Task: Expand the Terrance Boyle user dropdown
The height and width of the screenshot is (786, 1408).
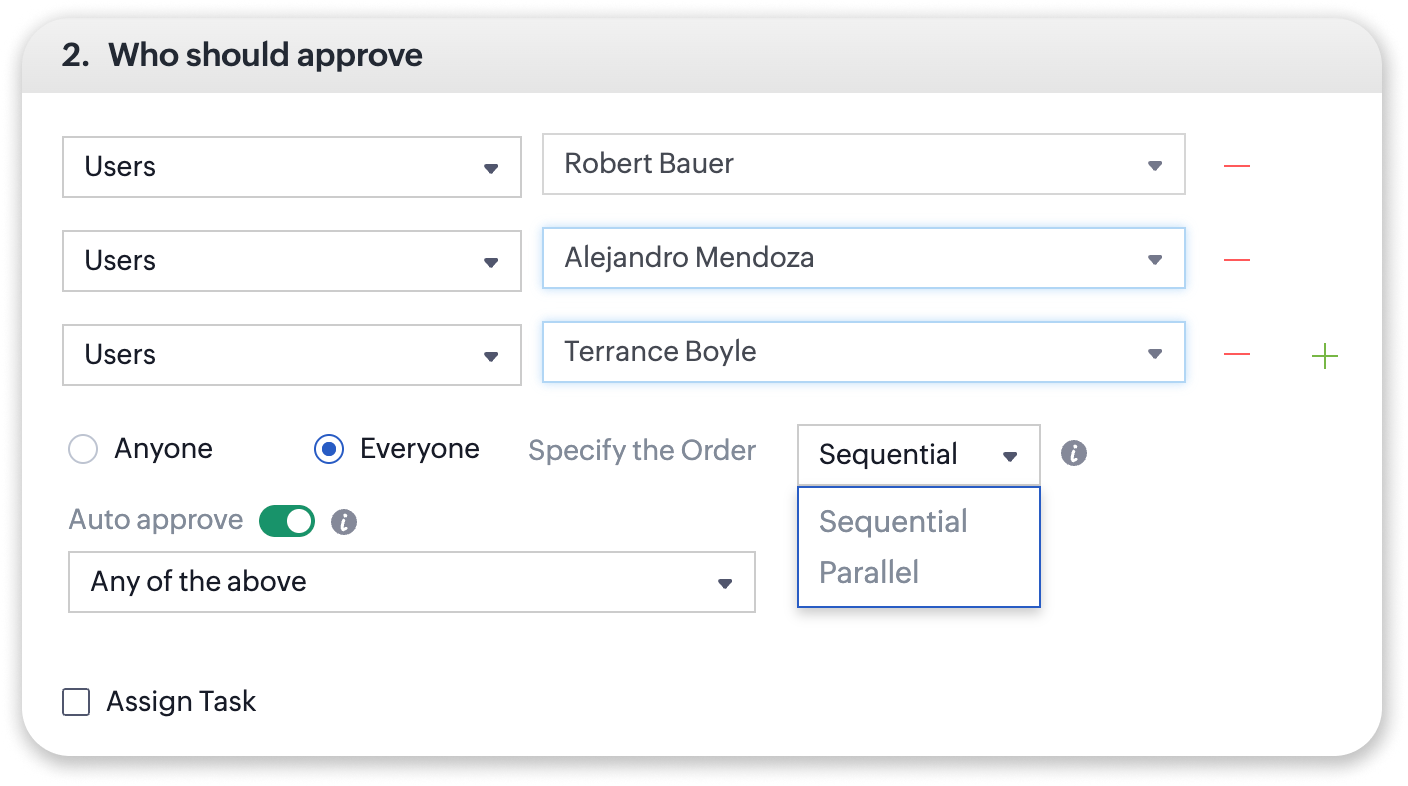Action: [863, 352]
